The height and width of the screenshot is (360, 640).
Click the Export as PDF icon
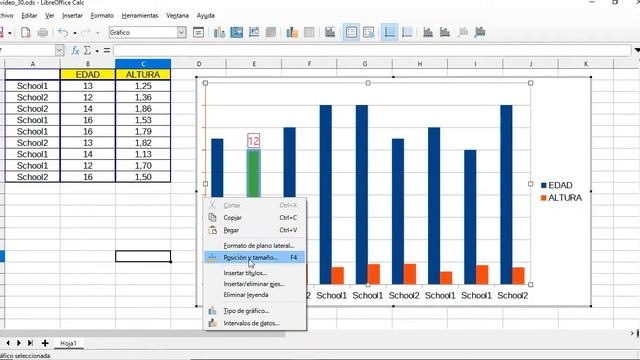[25, 32]
